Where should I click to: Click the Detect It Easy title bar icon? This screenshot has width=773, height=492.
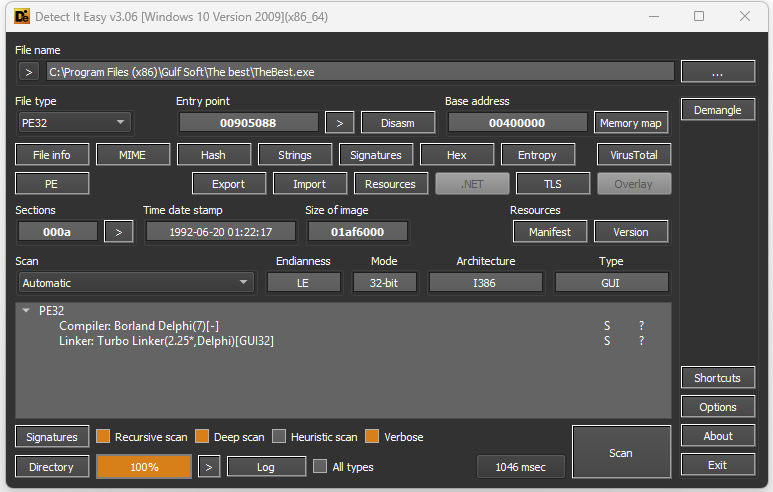click(22, 16)
